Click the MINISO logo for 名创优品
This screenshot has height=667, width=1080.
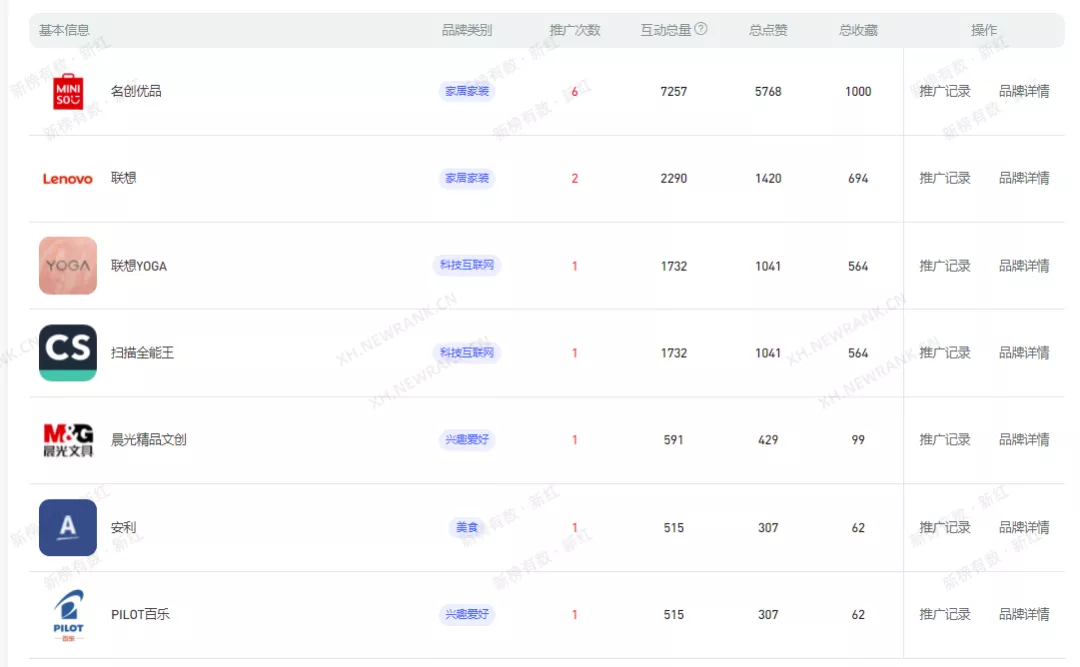tap(67, 91)
